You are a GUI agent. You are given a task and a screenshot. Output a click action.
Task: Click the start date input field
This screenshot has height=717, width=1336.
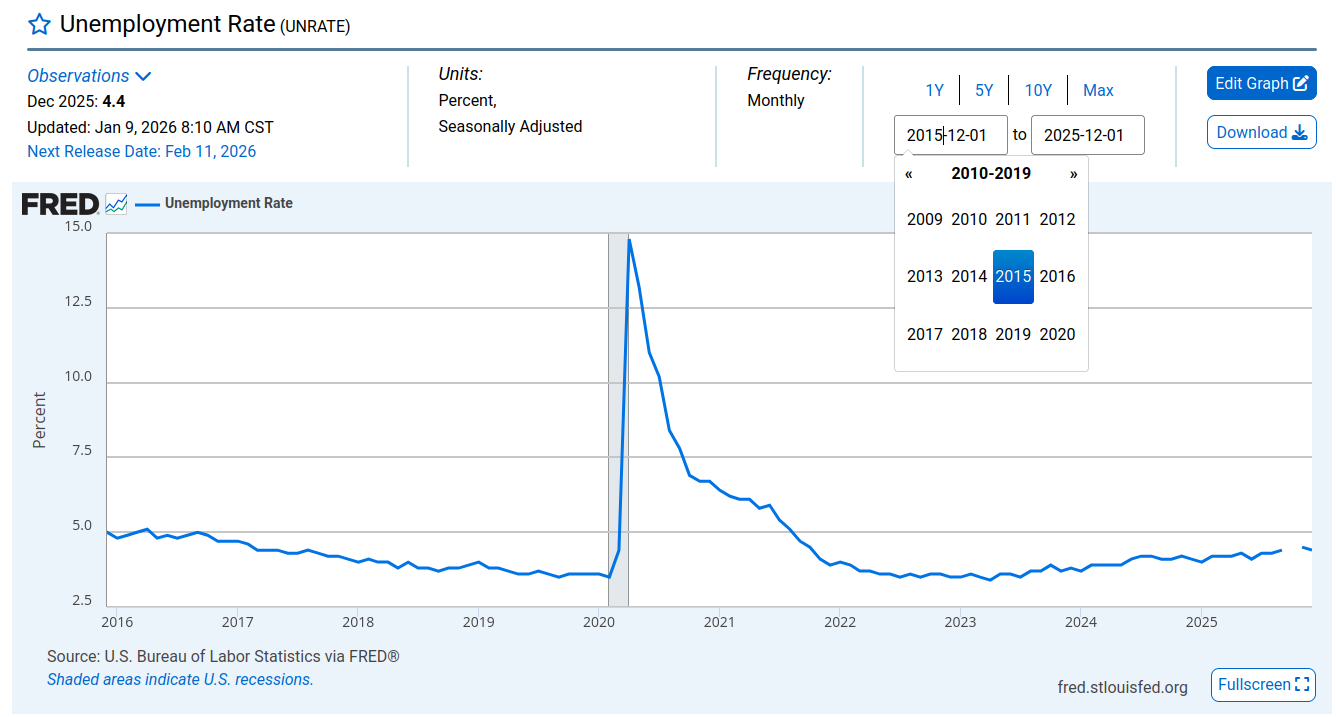click(950, 135)
